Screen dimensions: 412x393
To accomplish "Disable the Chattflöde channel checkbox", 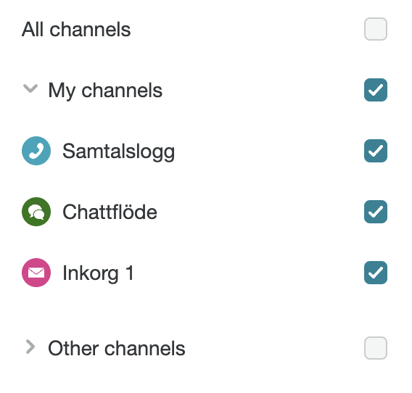I will tap(375, 212).
